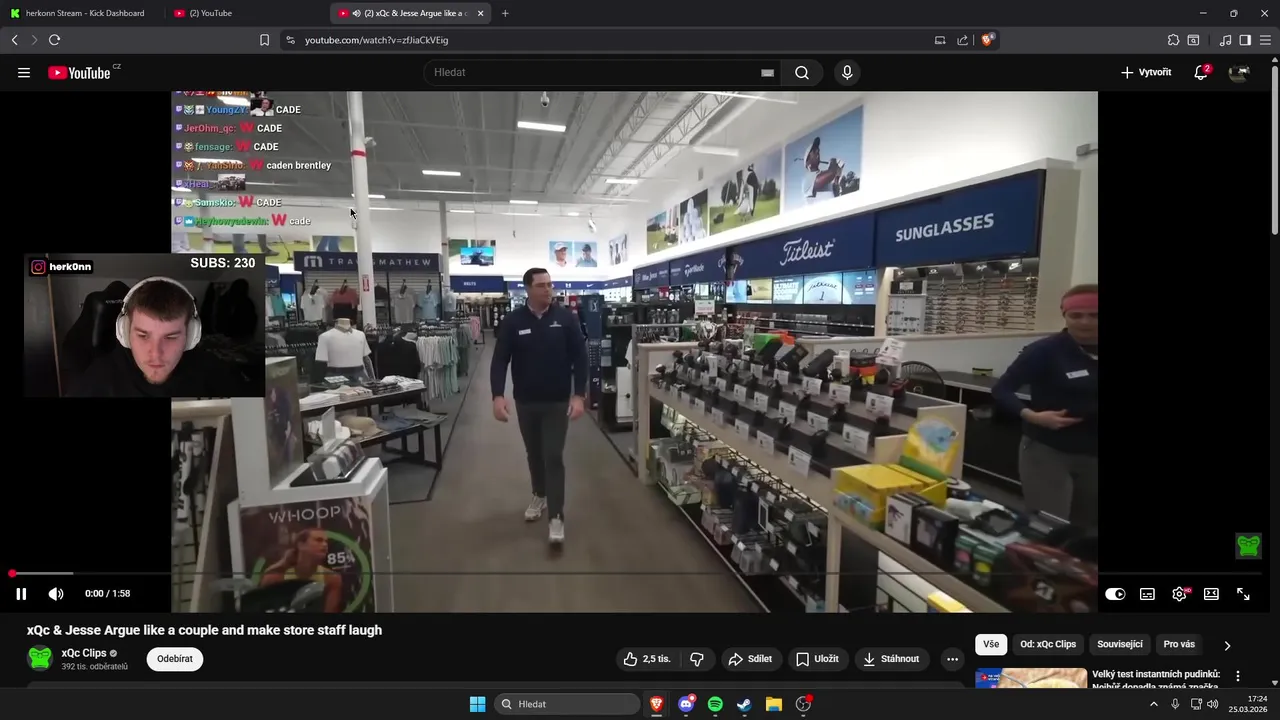This screenshot has height=720, width=1280.
Task: Show more filter chips with arrow
Action: 1227,645
